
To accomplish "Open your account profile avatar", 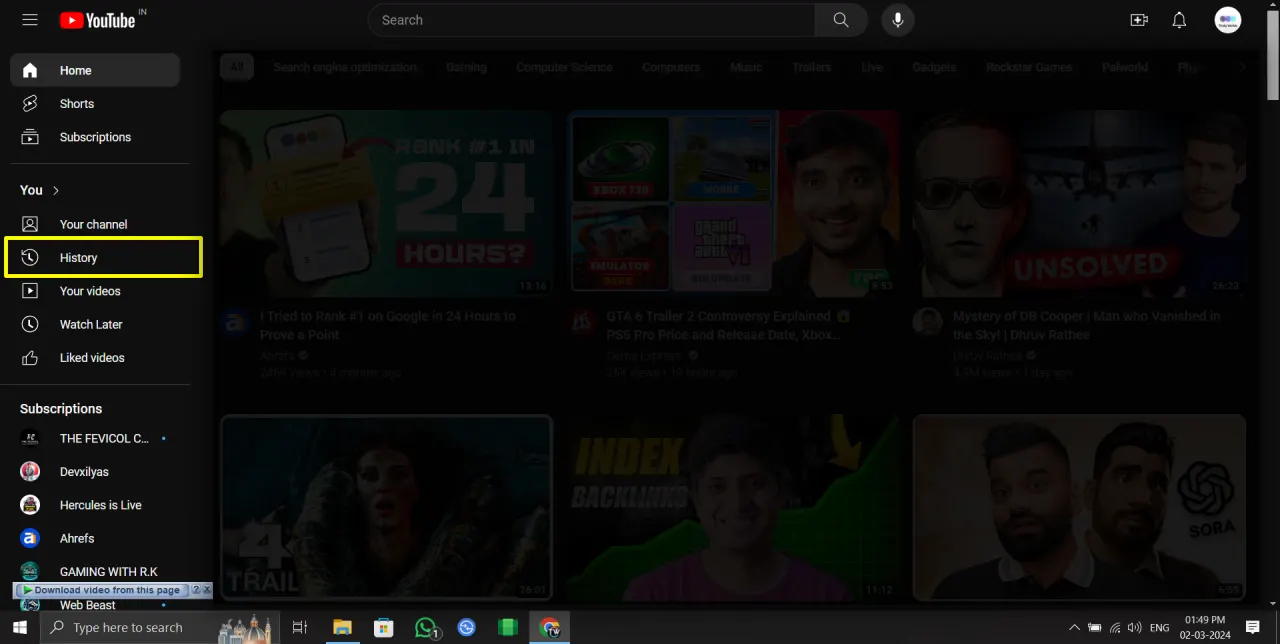I will click(x=1227, y=20).
